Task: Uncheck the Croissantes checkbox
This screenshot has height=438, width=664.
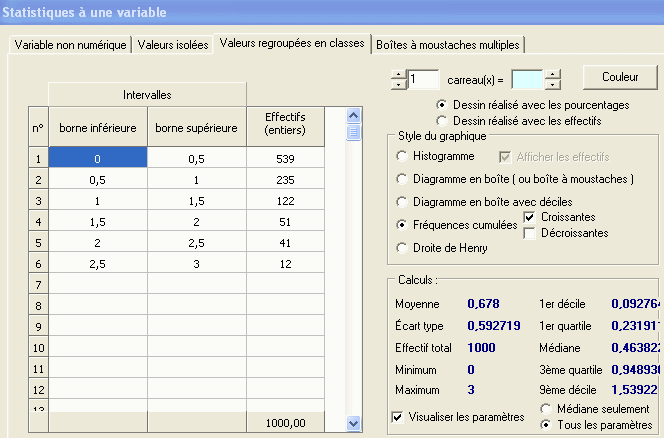Action: click(x=530, y=218)
